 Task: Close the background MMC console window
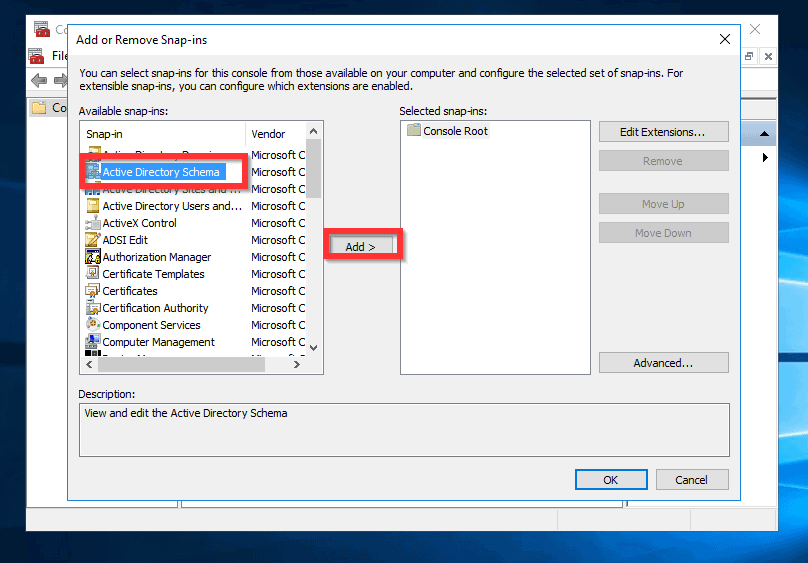755,29
